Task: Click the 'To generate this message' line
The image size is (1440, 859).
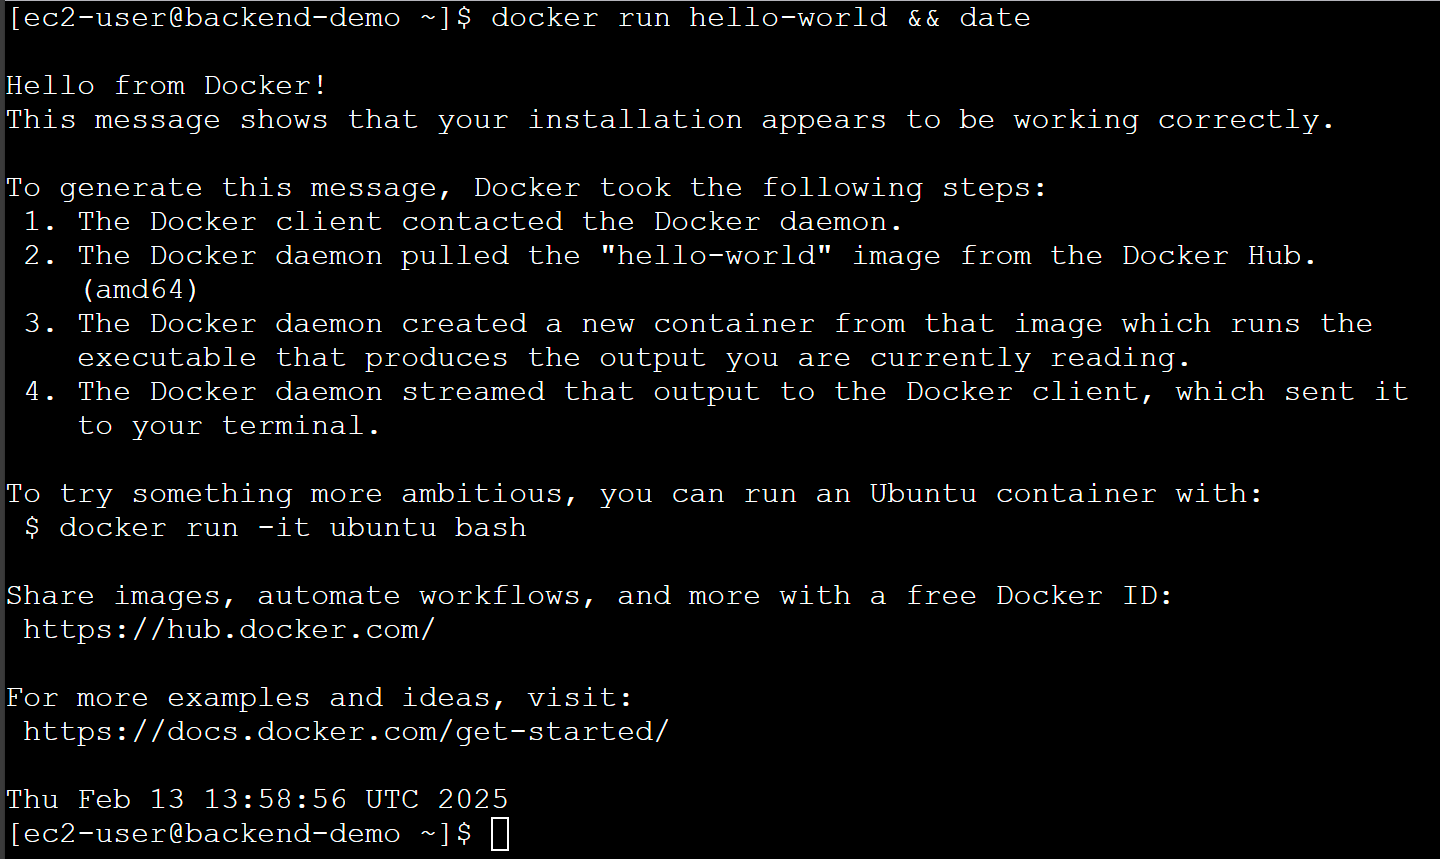Action: [x=526, y=188]
